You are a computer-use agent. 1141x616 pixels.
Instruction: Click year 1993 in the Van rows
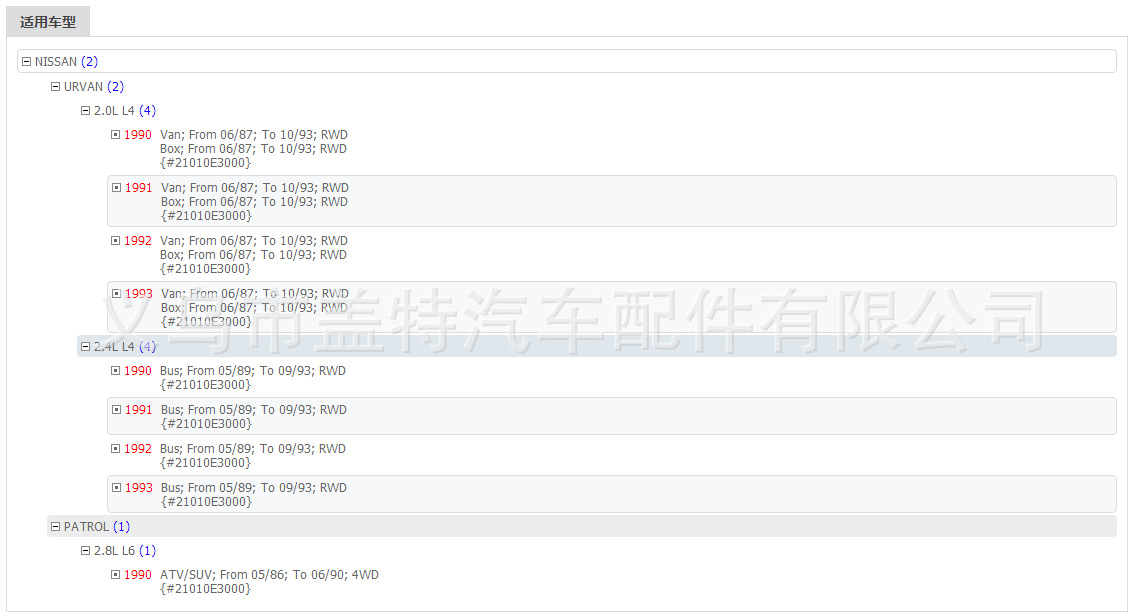pyautogui.click(x=138, y=294)
